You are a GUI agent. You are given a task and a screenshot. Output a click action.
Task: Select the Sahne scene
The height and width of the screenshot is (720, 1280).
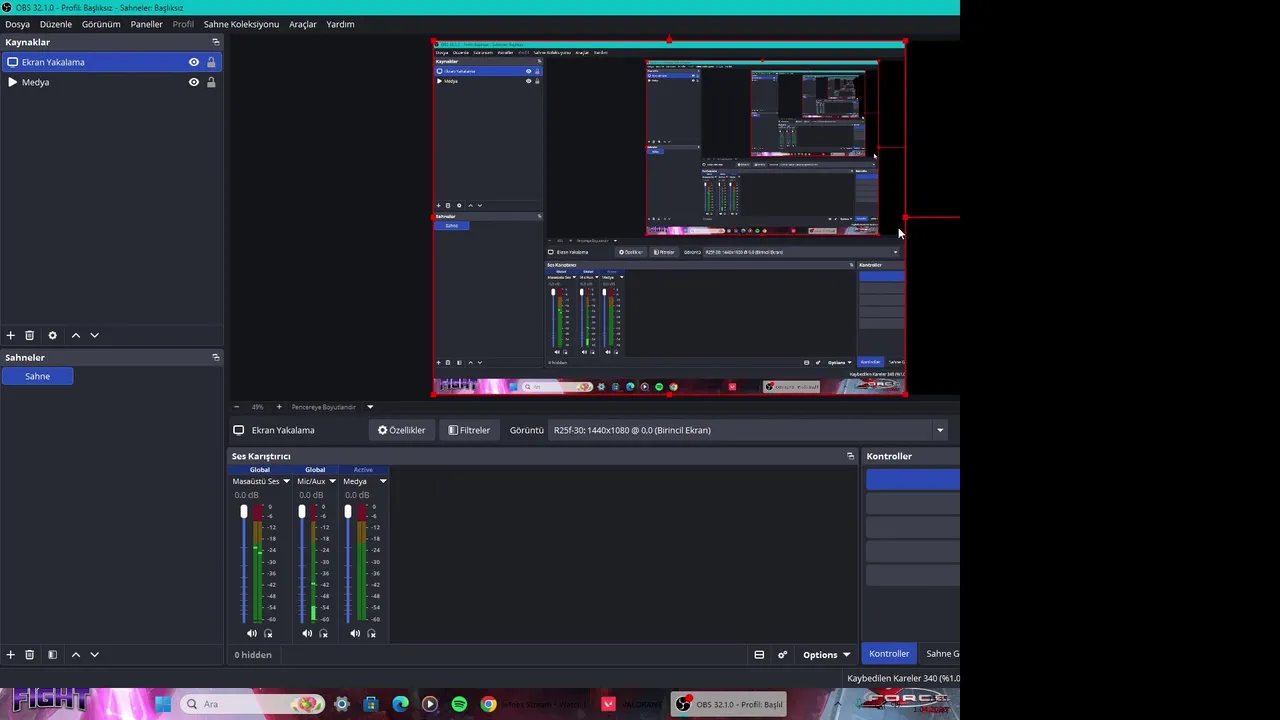pos(37,376)
